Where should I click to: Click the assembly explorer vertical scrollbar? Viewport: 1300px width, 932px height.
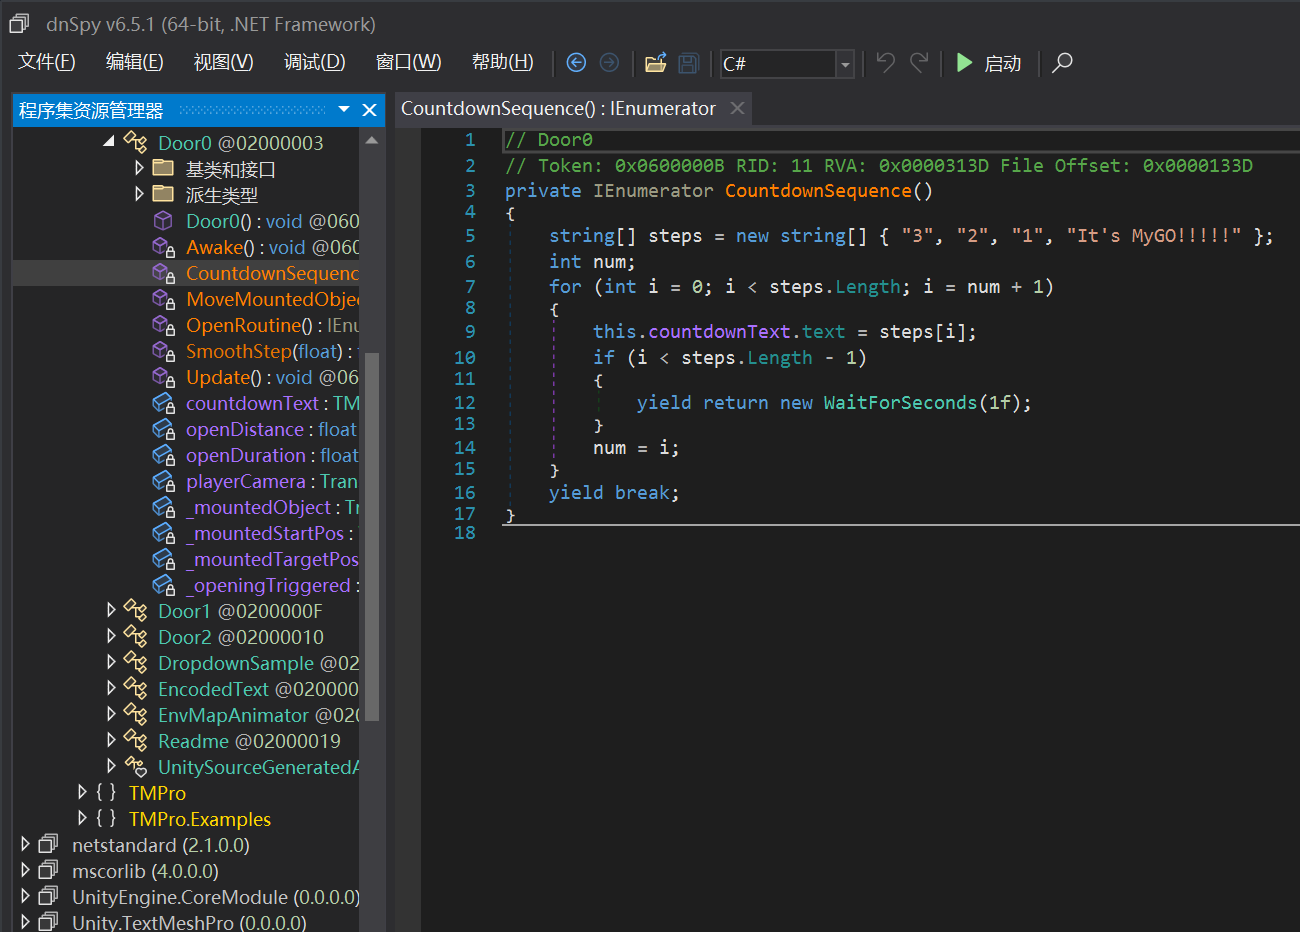(371, 535)
